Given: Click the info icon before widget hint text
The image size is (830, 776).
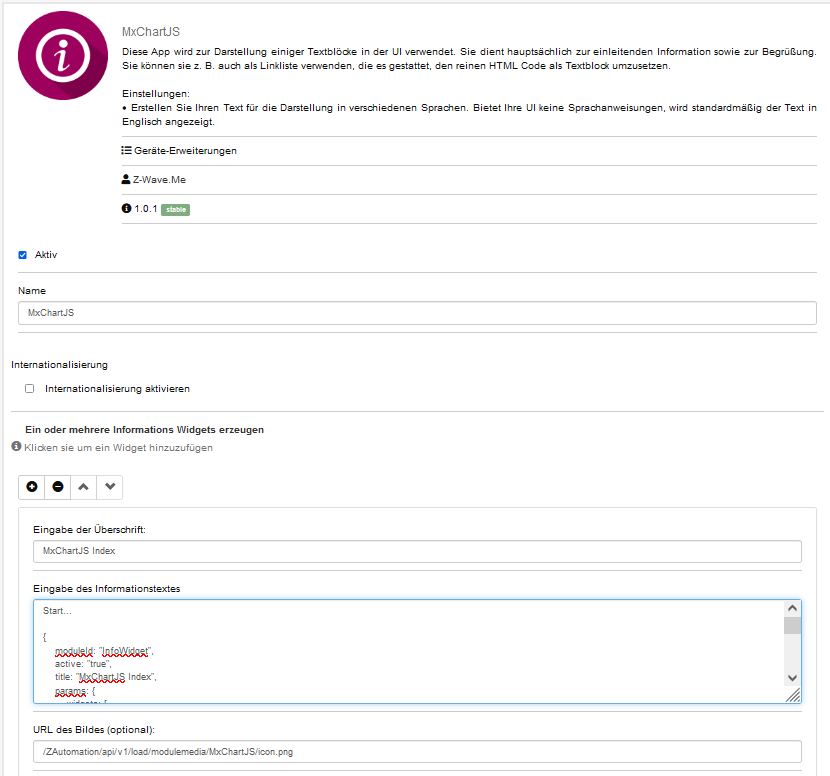Looking at the screenshot, I should point(16,447).
